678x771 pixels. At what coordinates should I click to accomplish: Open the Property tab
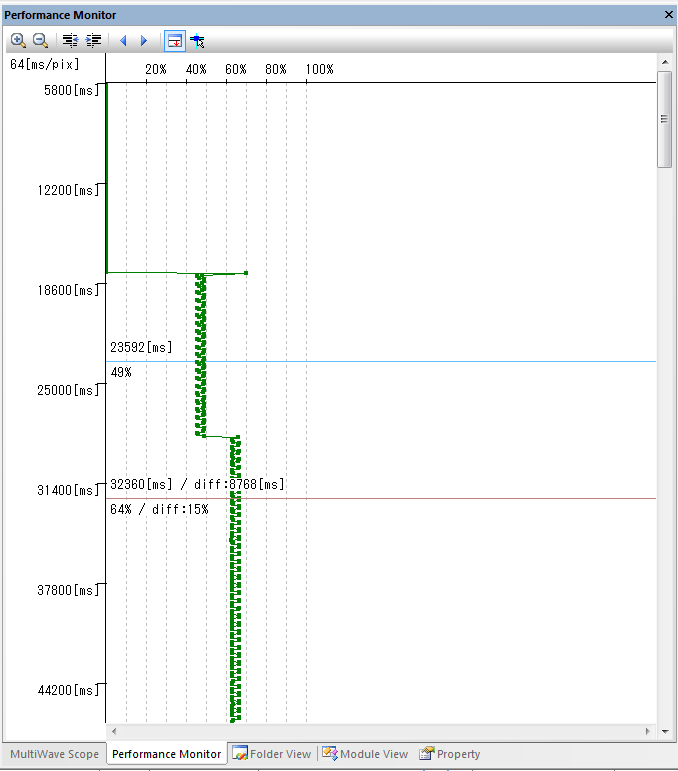(450, 754)
